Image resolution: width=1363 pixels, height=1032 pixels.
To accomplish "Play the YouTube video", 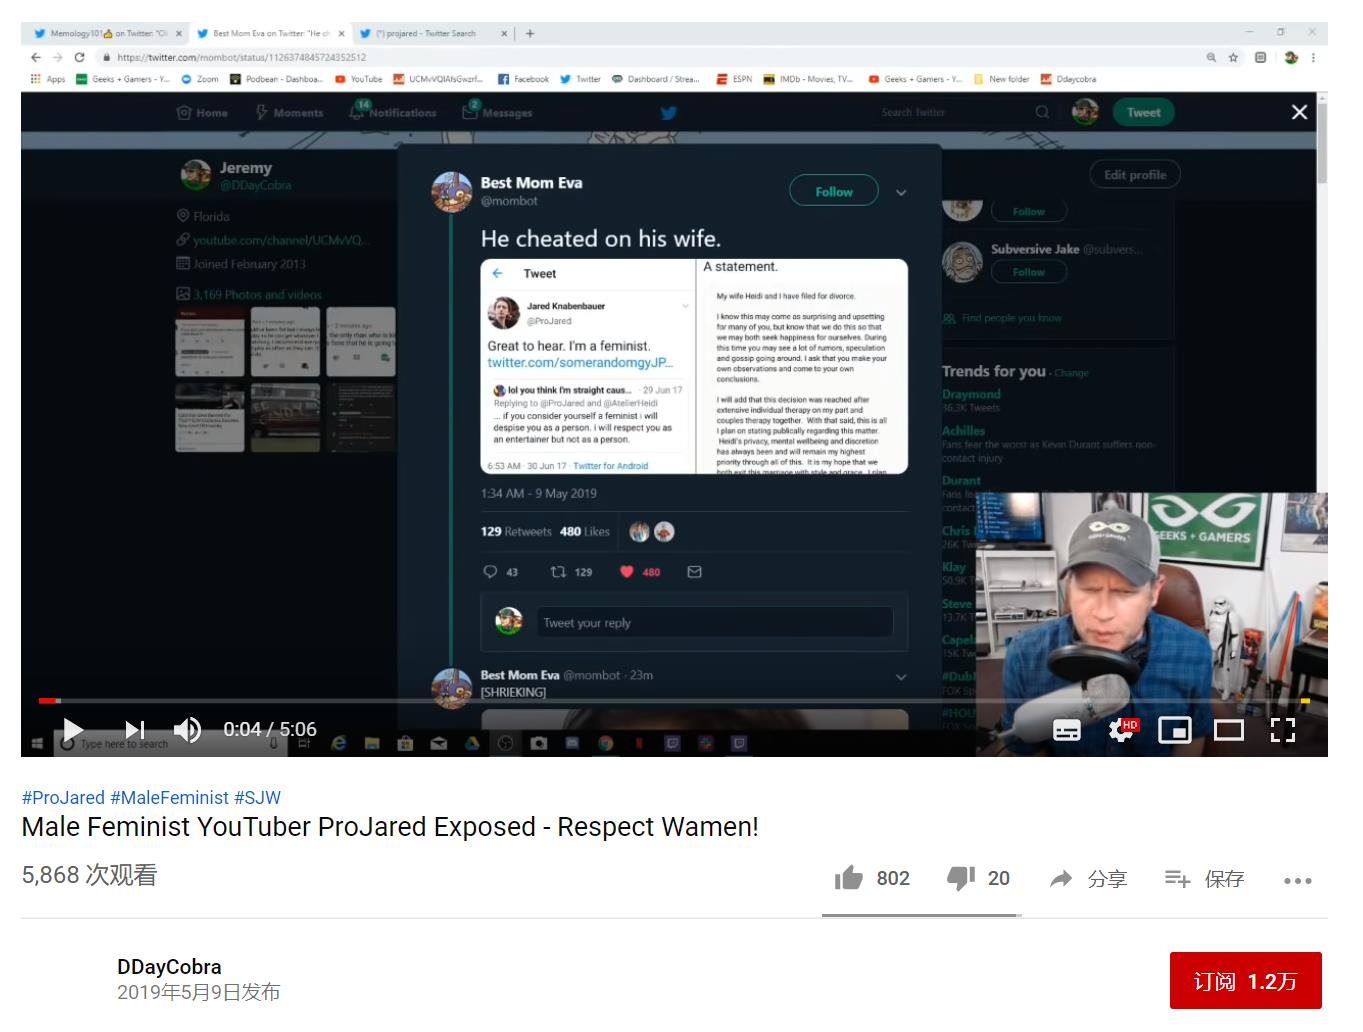I will [73, 730].
